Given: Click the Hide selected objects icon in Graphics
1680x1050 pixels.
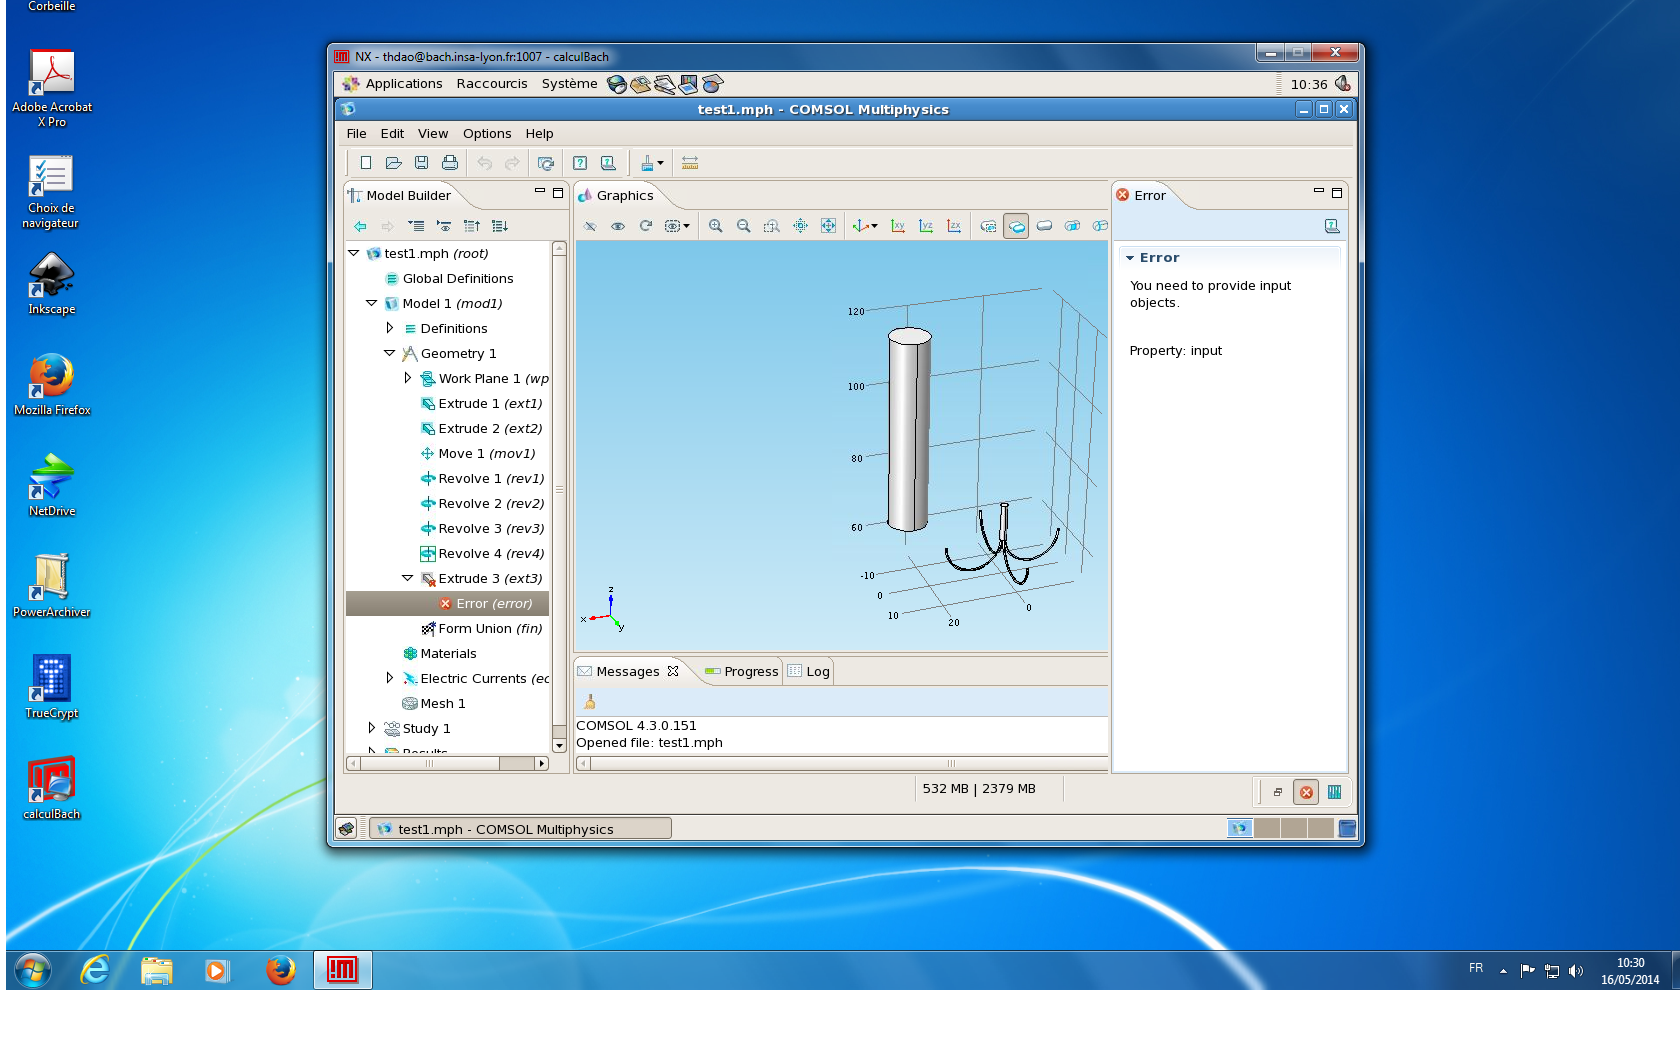Looking at the screenshot, I should point(590,226).
